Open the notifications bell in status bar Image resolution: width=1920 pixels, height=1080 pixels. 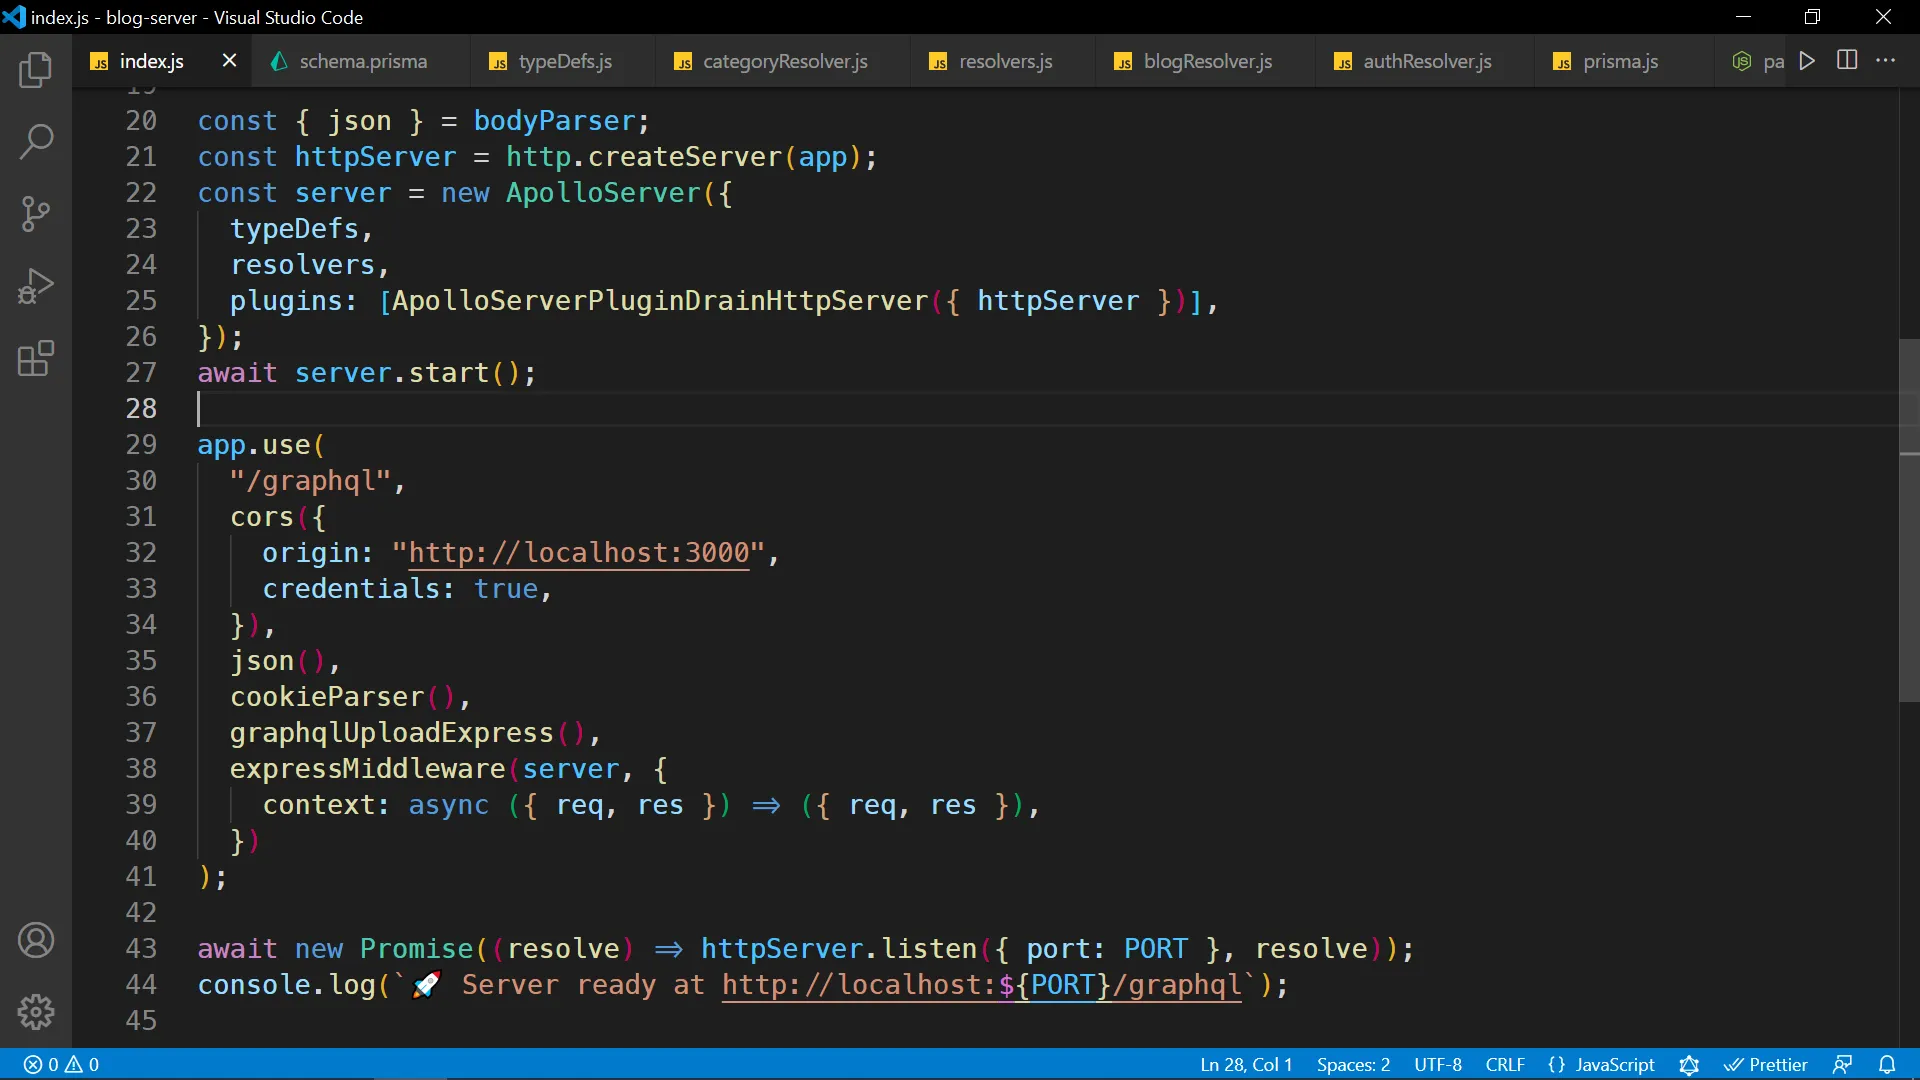coord(1887,1065)
